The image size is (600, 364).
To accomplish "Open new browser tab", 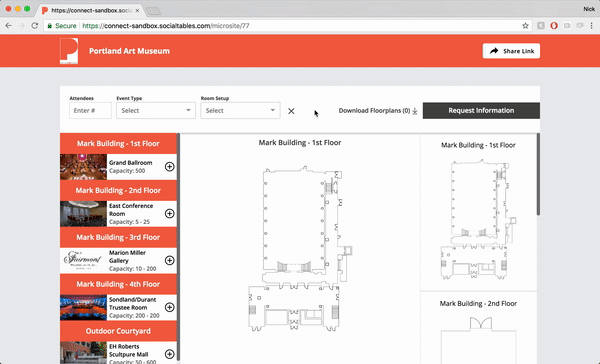I will [153, 11].
